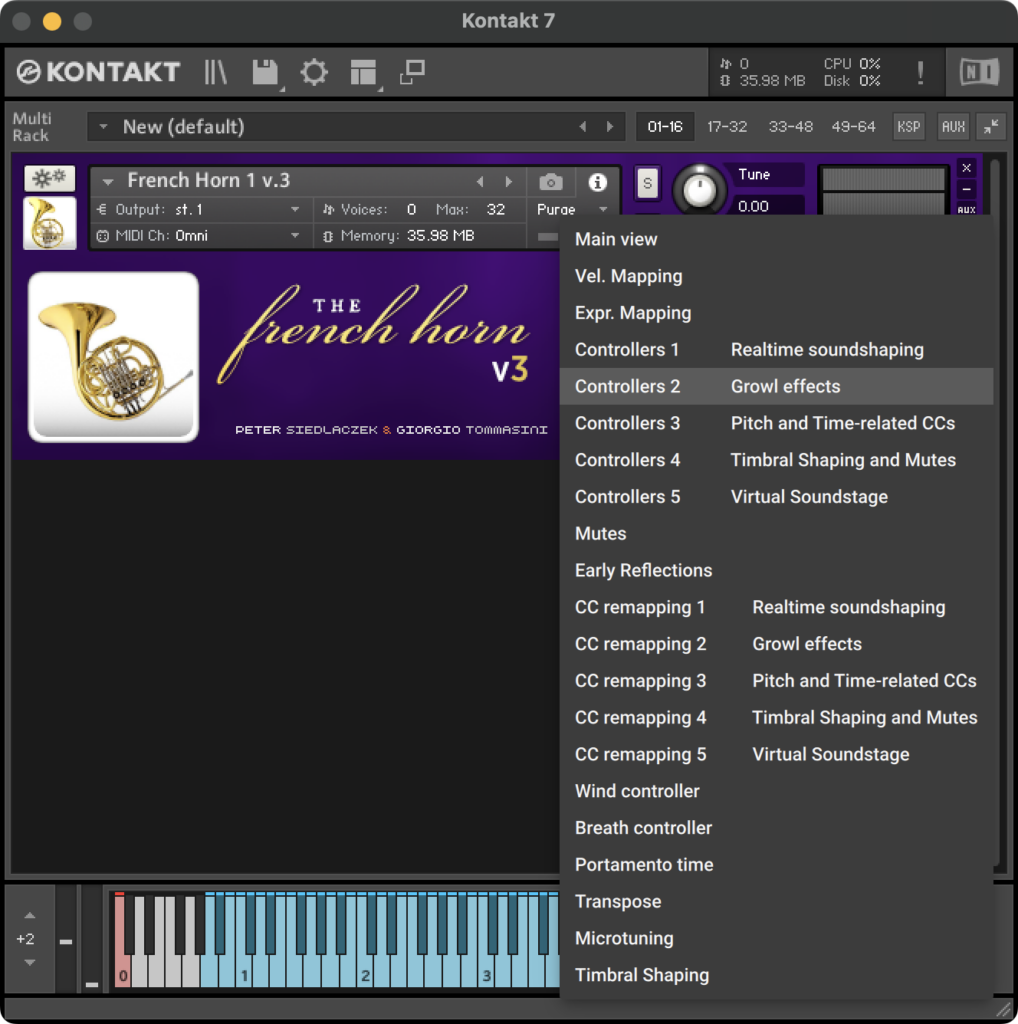Choose Vel. Mapping menu item
1018x1024 pixels.
point(776,276)
